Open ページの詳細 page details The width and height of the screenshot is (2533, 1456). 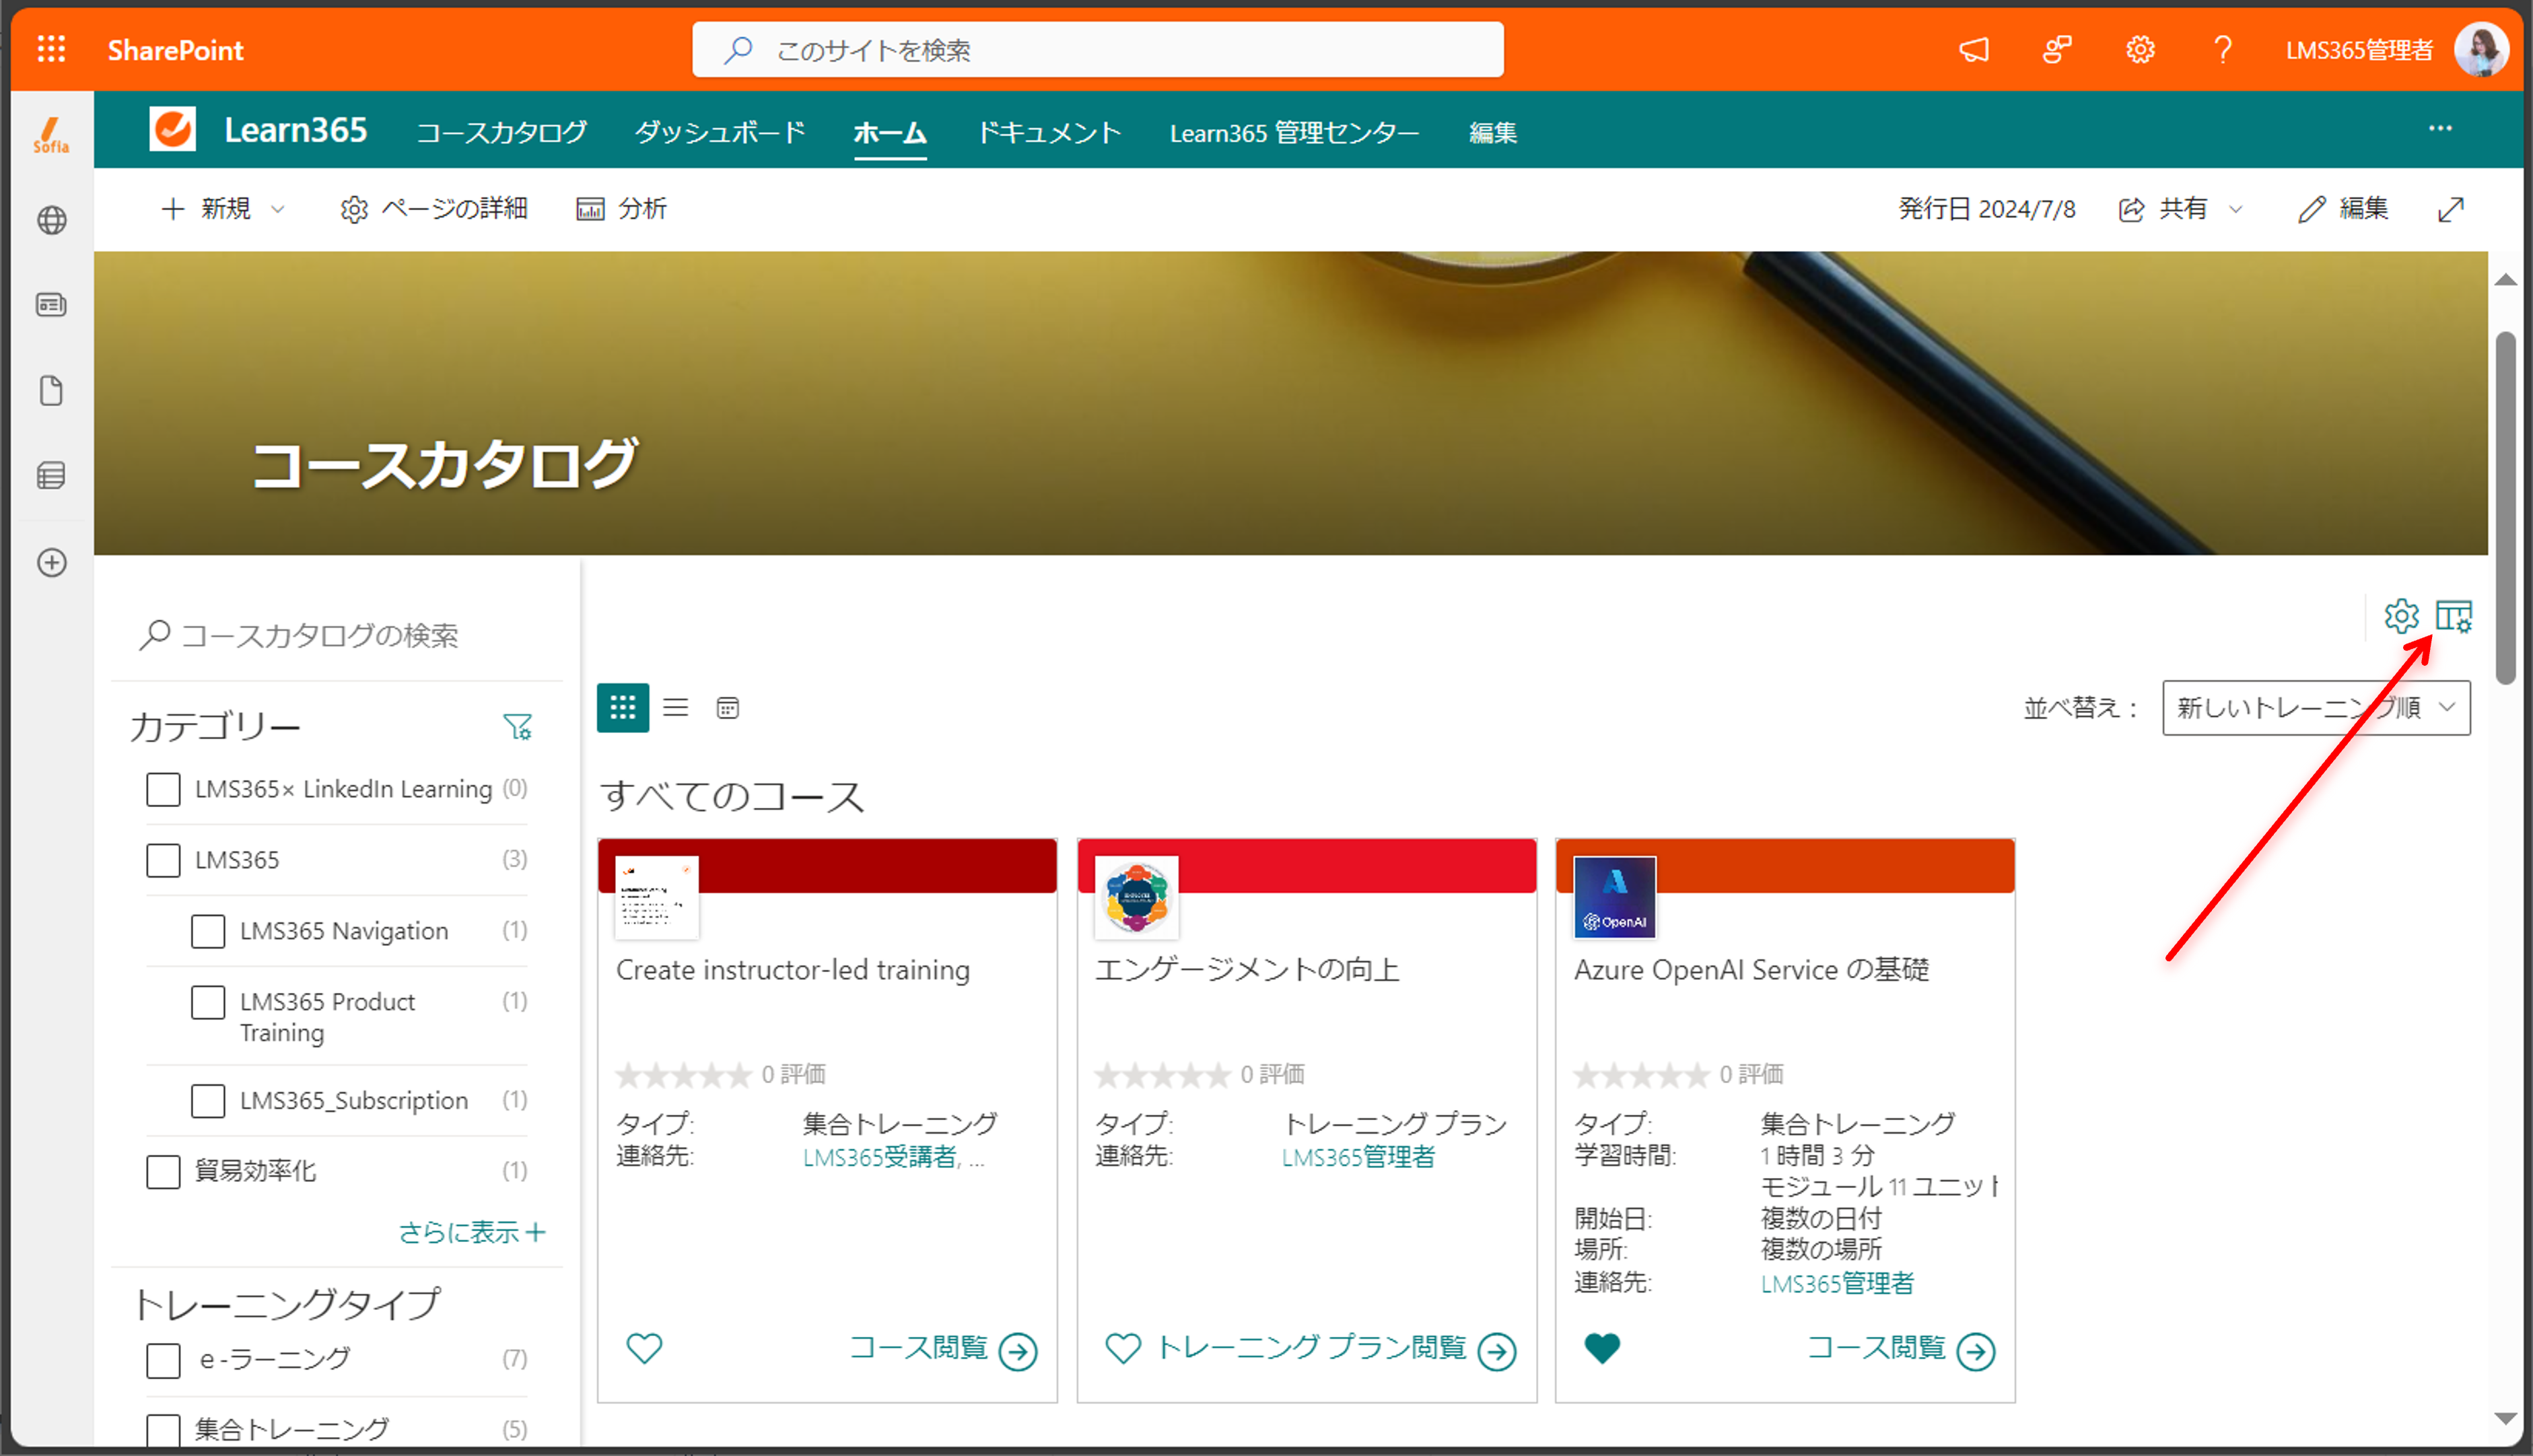(433, 208)
